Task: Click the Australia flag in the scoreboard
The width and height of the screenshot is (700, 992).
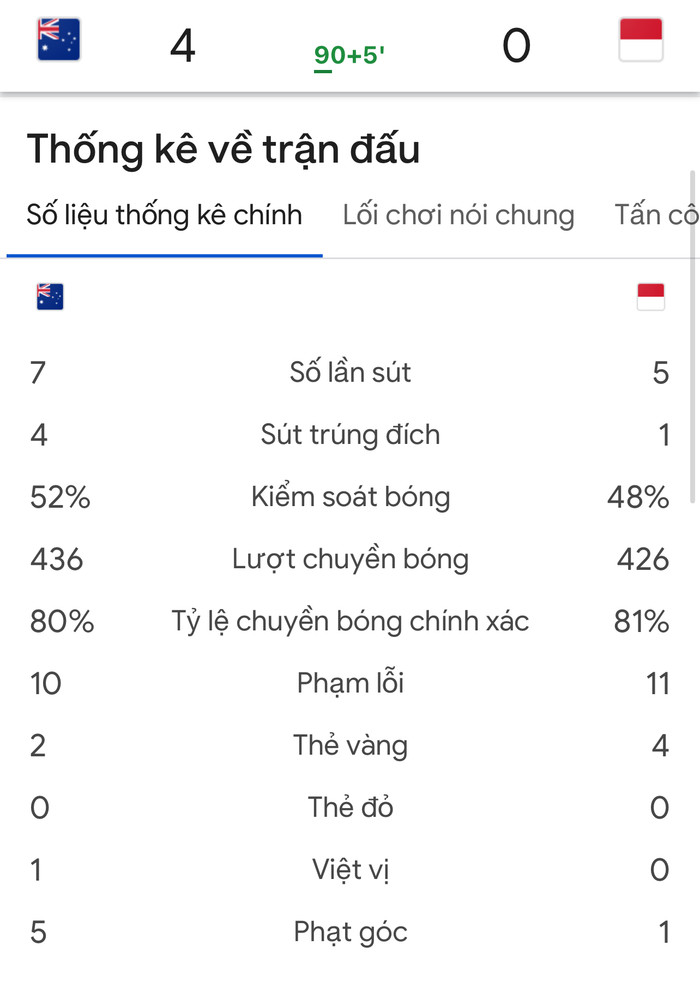Action: [x=57, y=38]
